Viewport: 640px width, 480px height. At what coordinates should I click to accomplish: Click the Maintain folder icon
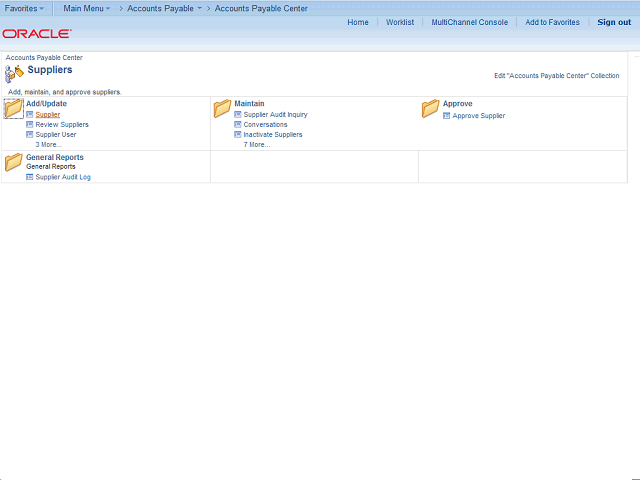pyautogui.click(x=222, y=109)
